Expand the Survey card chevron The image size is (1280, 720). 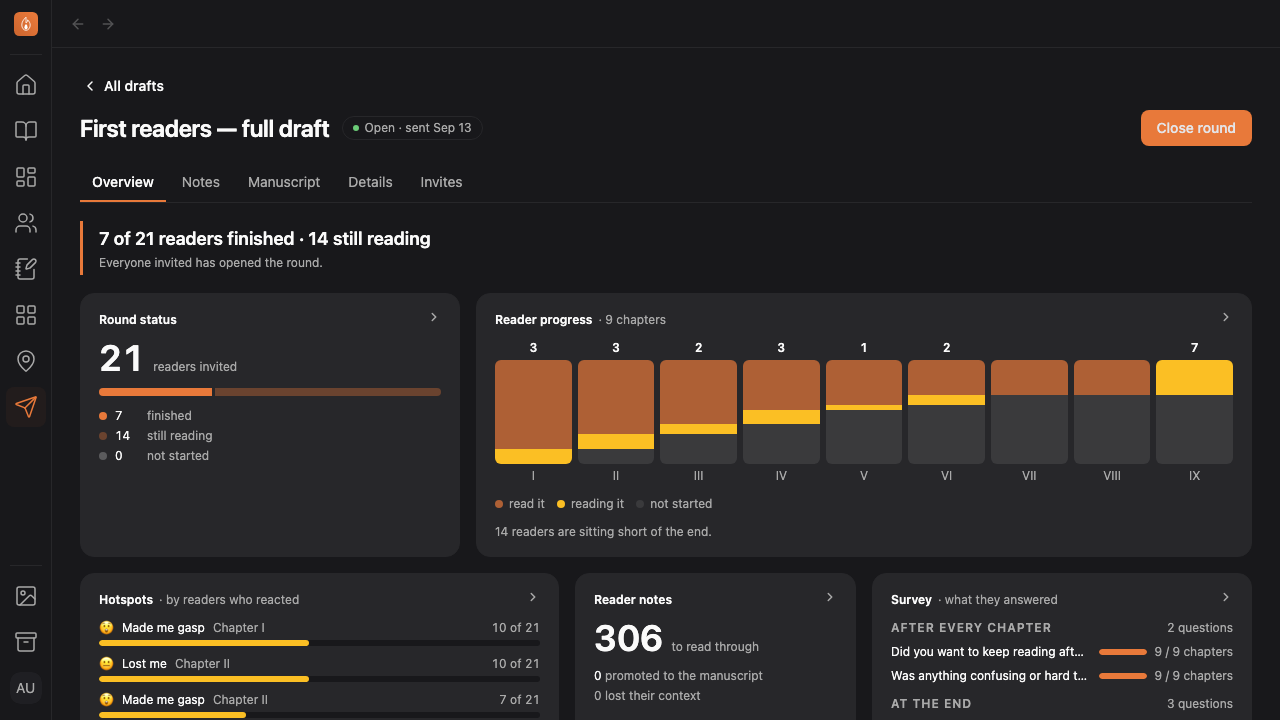1226,597
